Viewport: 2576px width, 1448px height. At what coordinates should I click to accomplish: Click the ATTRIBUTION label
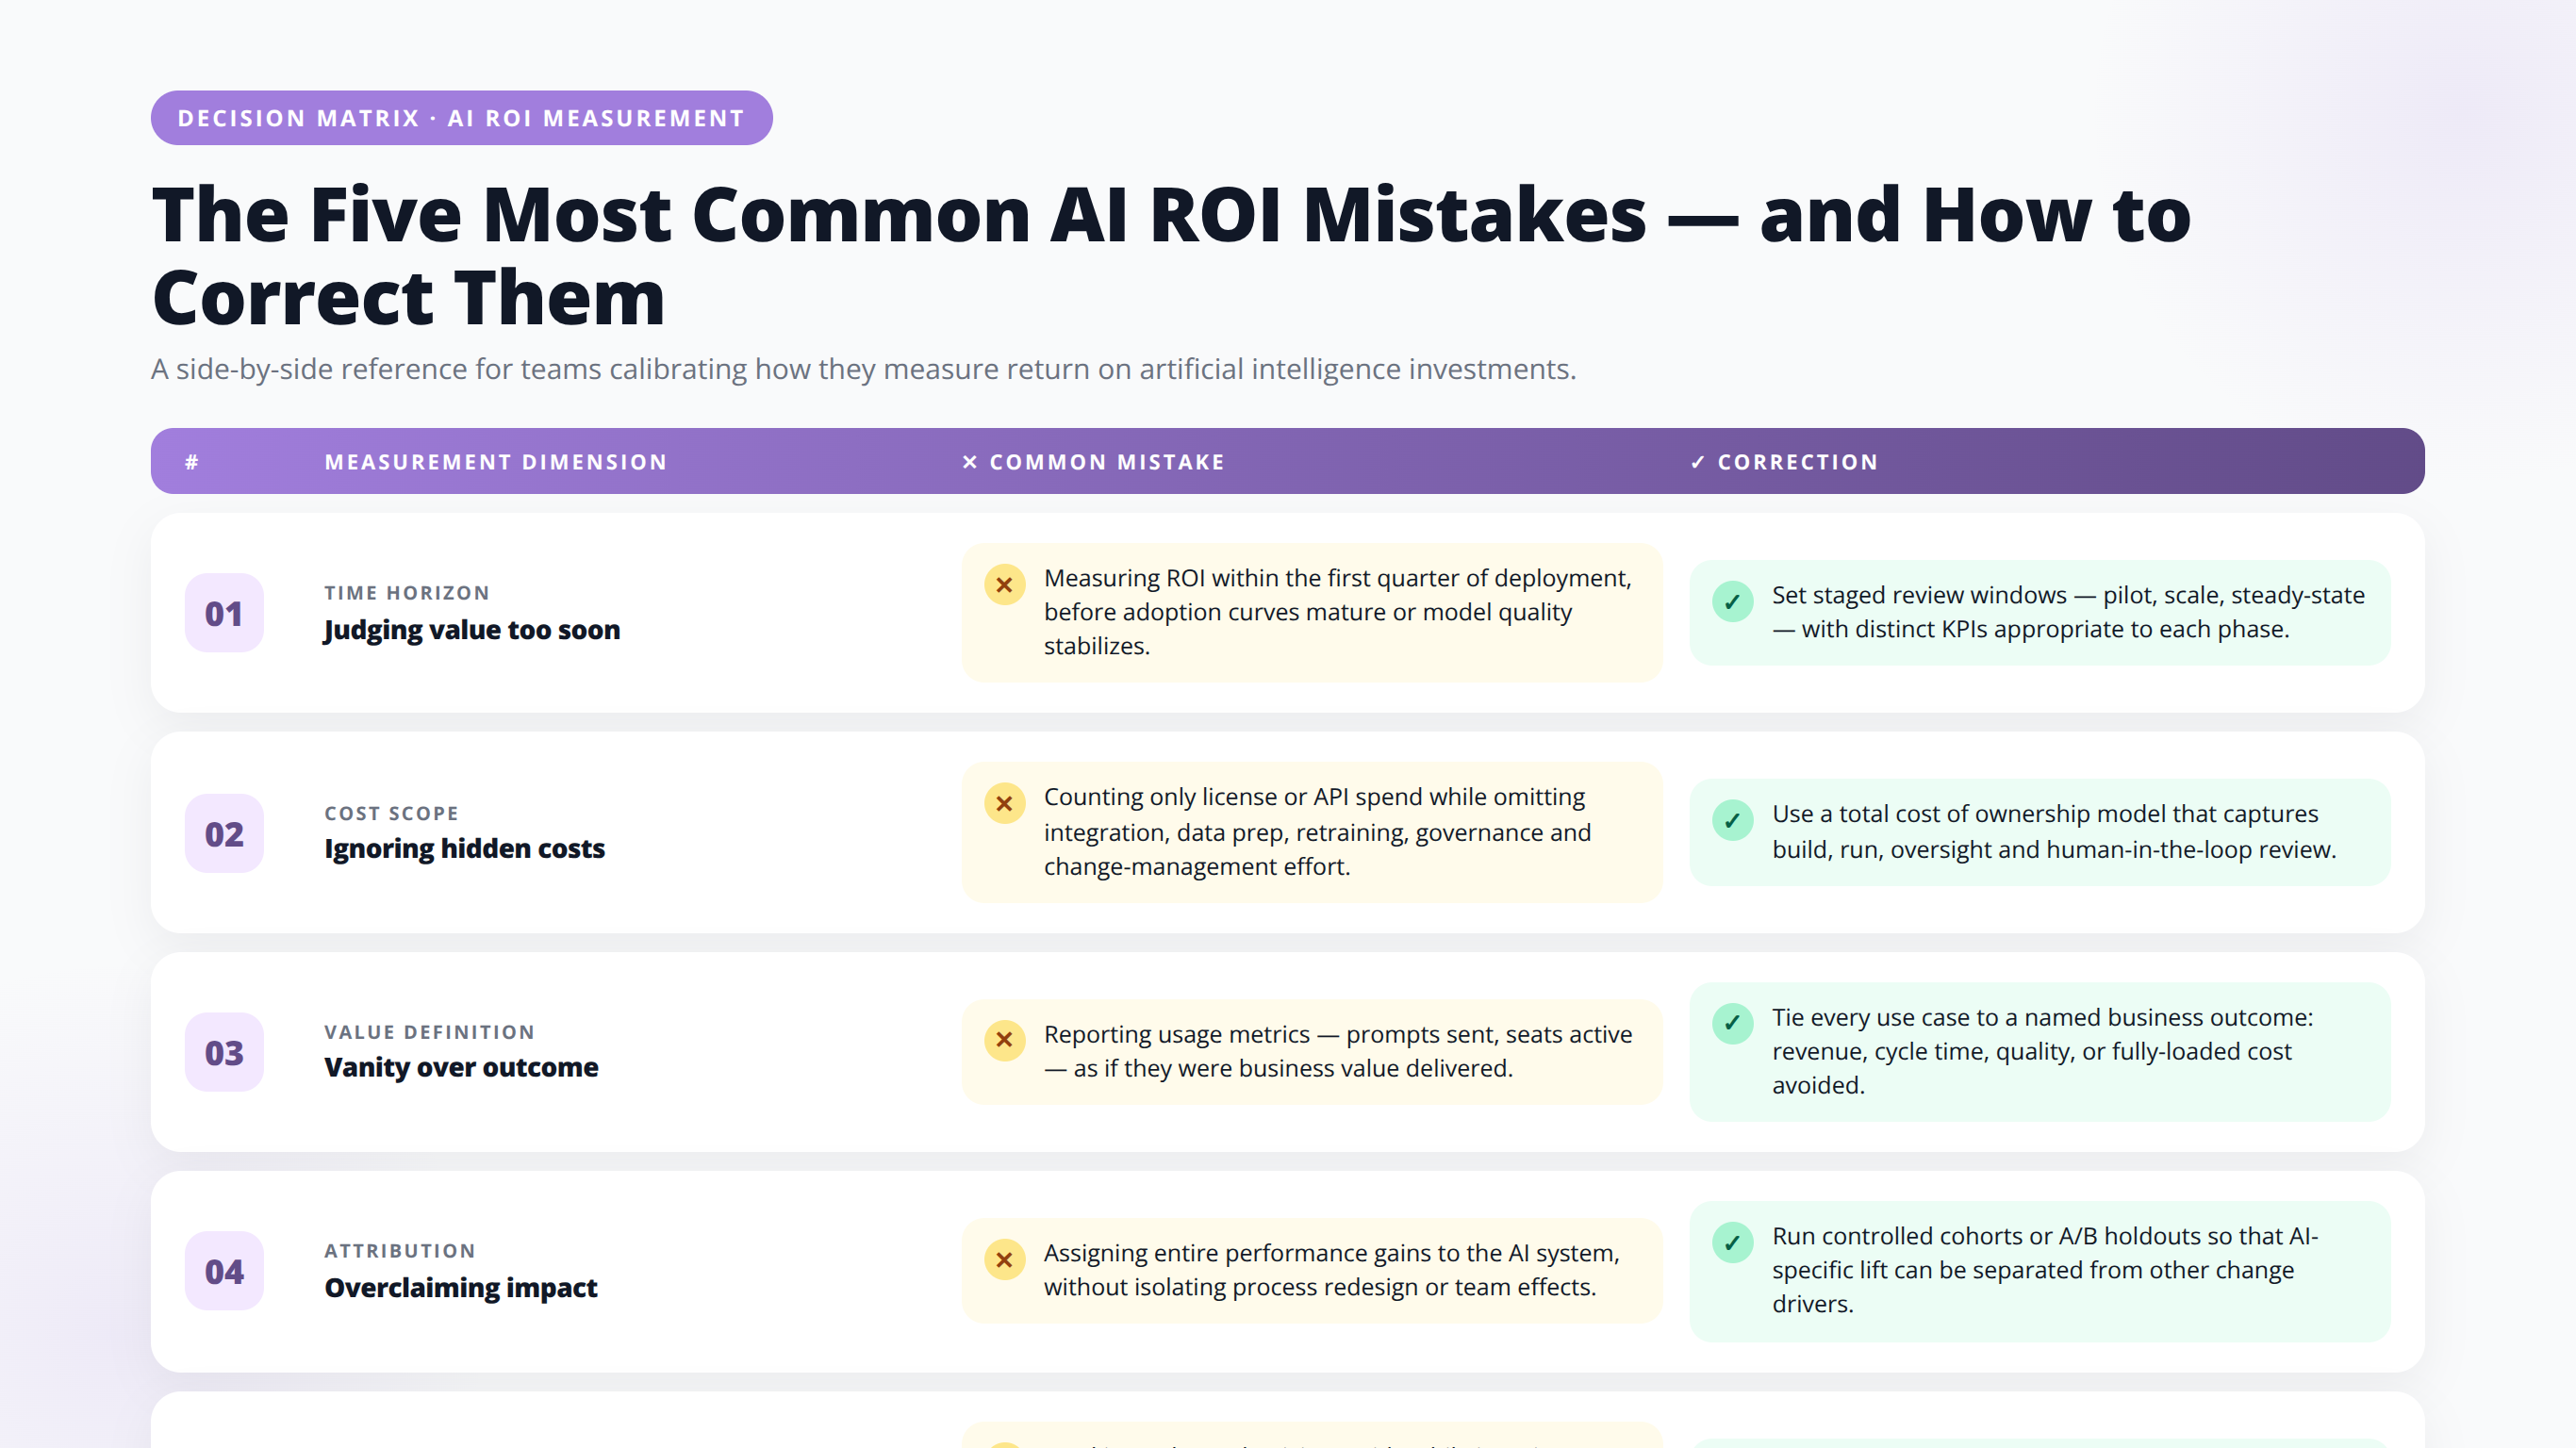coord(400,1251)
